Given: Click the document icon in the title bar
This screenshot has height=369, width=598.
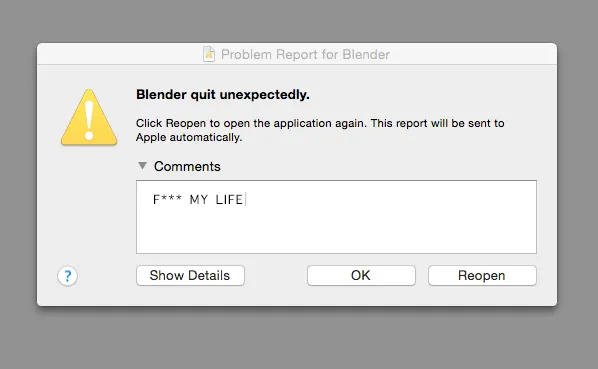Looking at the screenshot, I should pyautogui.click(x=209, y=54).
